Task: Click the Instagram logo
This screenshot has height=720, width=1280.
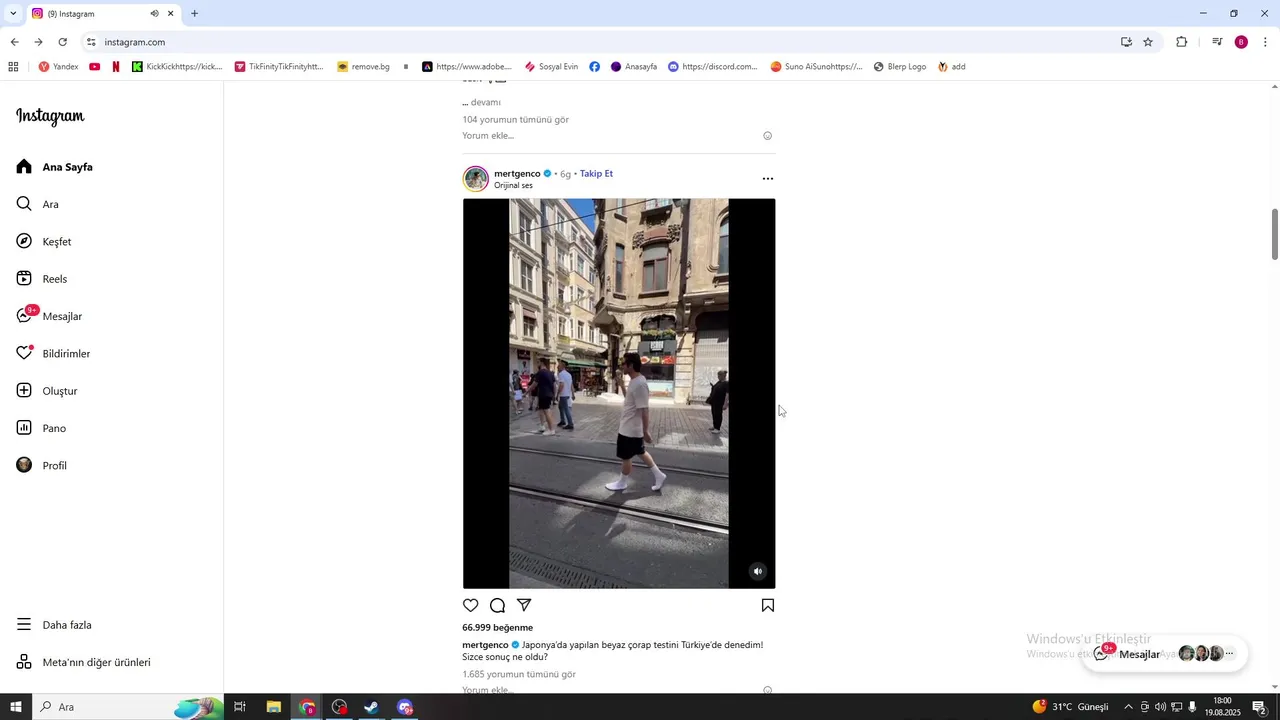Action: (x=50, y=116)
